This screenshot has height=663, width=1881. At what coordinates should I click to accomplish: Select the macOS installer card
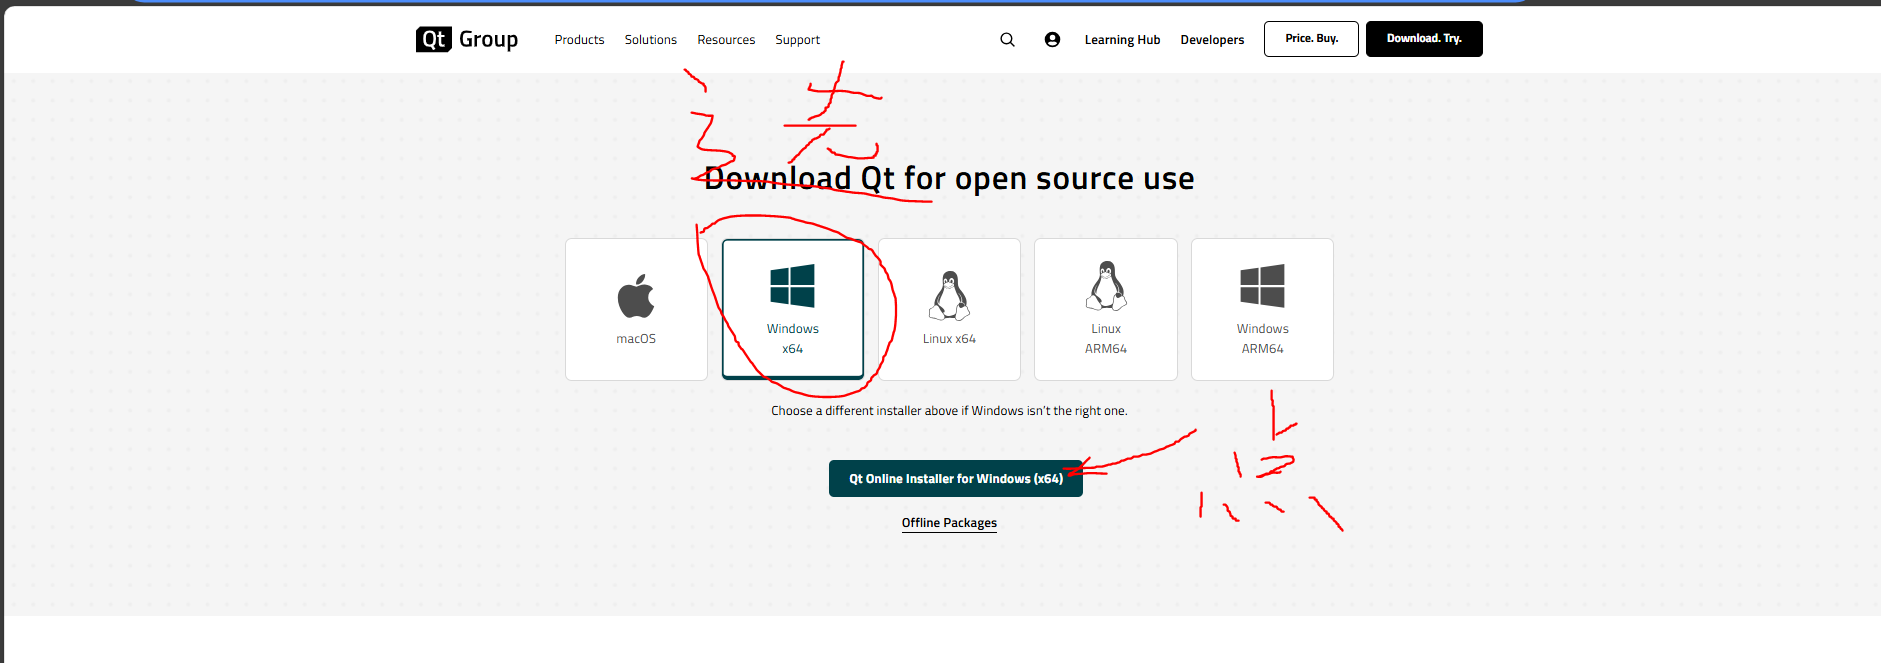636,309
